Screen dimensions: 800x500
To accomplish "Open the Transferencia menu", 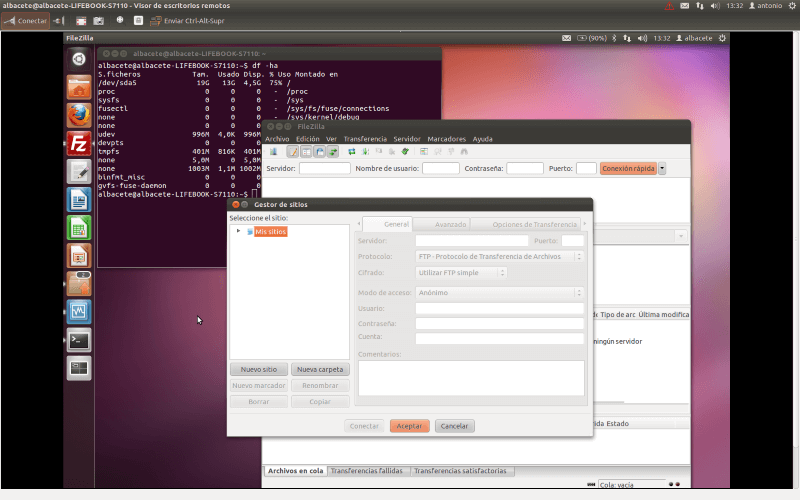I will click(x=365, y=139).
